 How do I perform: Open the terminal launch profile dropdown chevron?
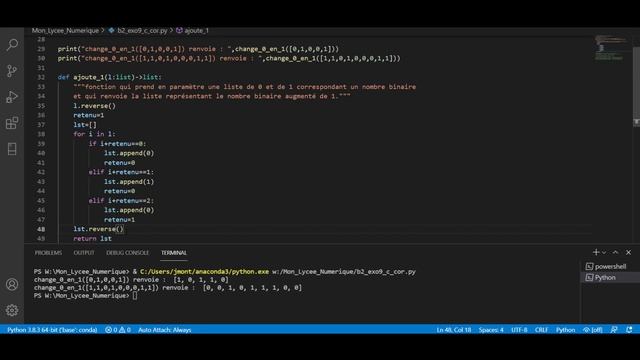604,252
